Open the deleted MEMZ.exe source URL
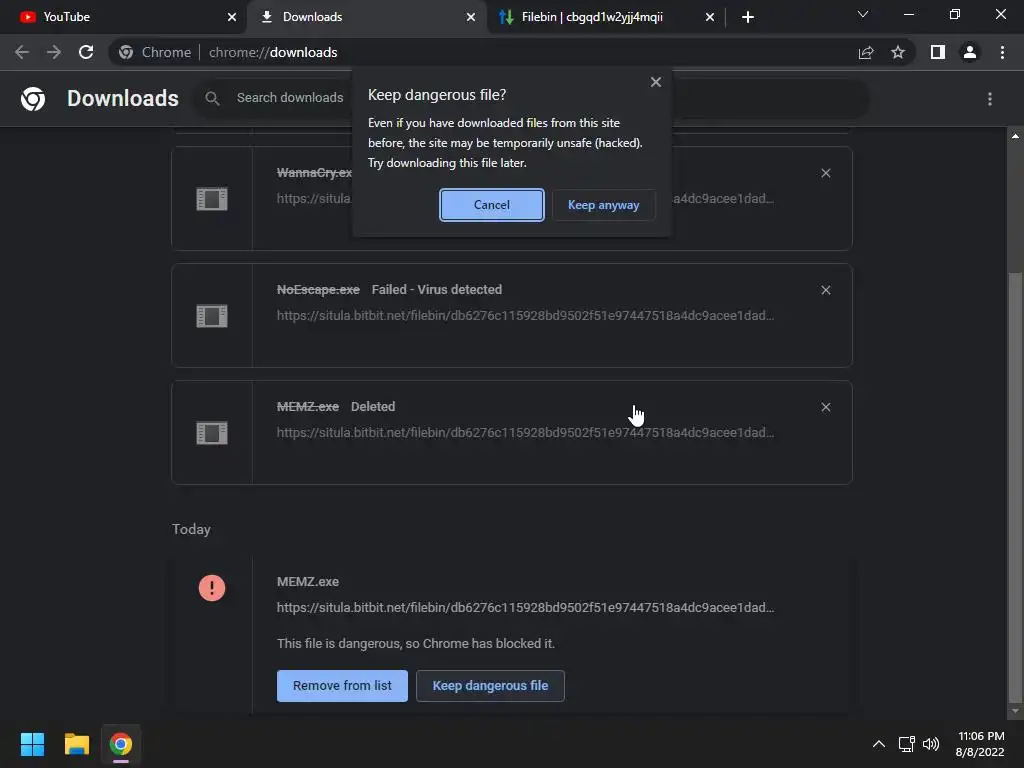The image size is (1024, 768). [x=525, y=432]
